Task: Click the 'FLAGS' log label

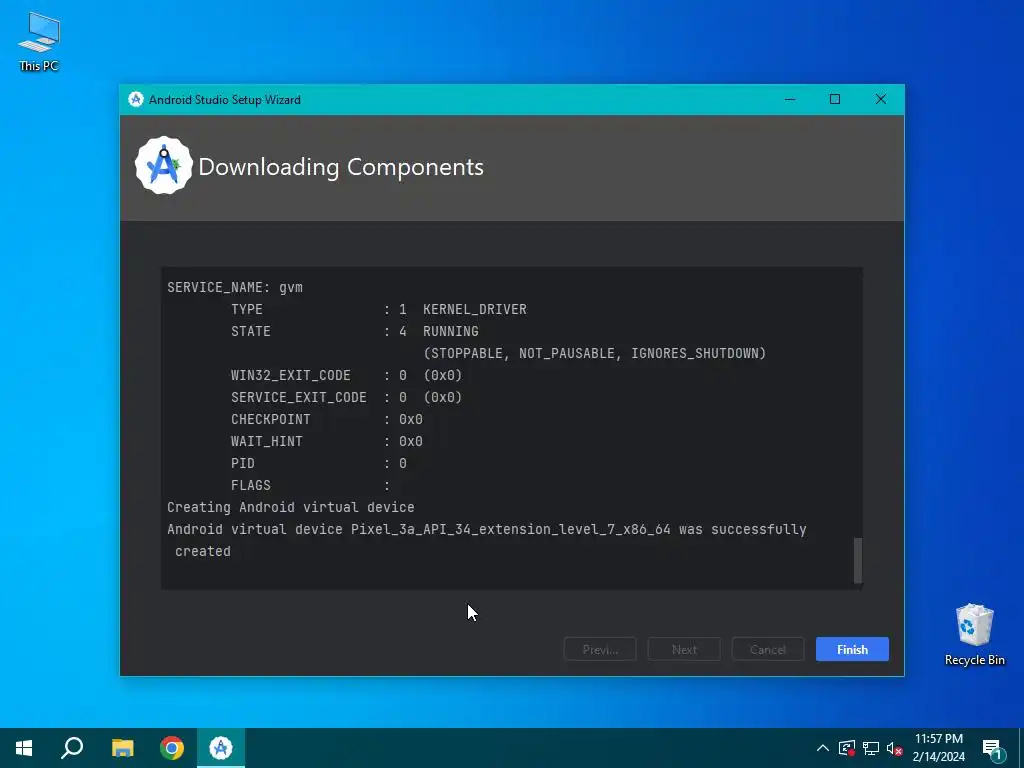Action: point(250,485)
